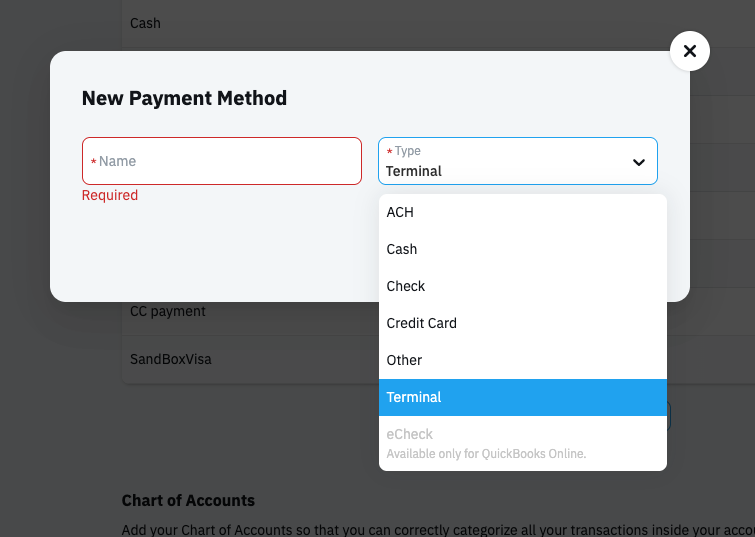Click the disabled eCheck option
Image resolution: width=755 pixels, height=537 pixels.
[x=410, y=434]
